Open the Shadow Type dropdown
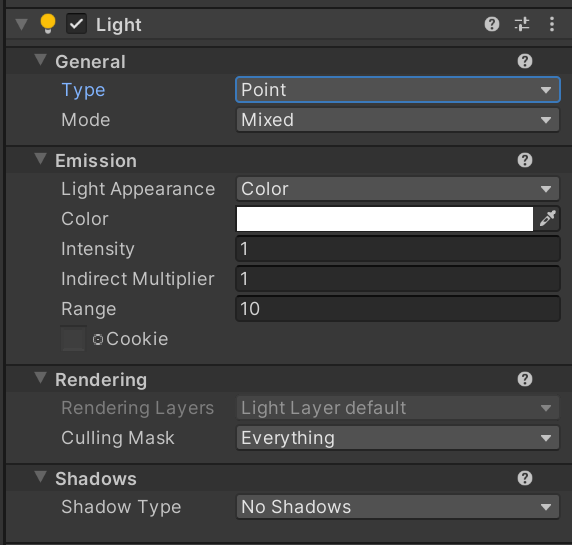Screen dimensions: 572x545 (398, 507)
